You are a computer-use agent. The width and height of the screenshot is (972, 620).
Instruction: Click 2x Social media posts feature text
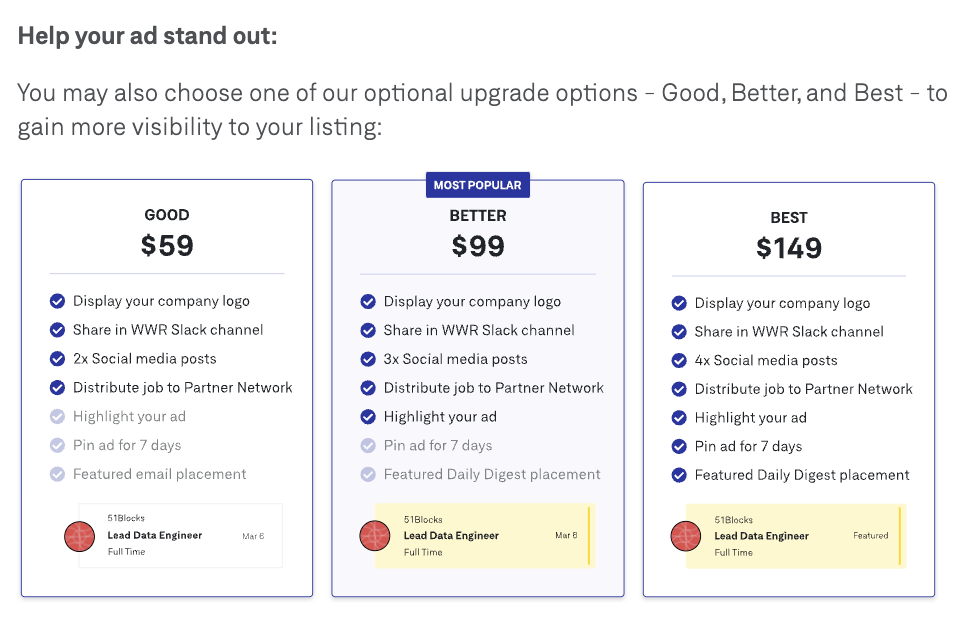145,359
